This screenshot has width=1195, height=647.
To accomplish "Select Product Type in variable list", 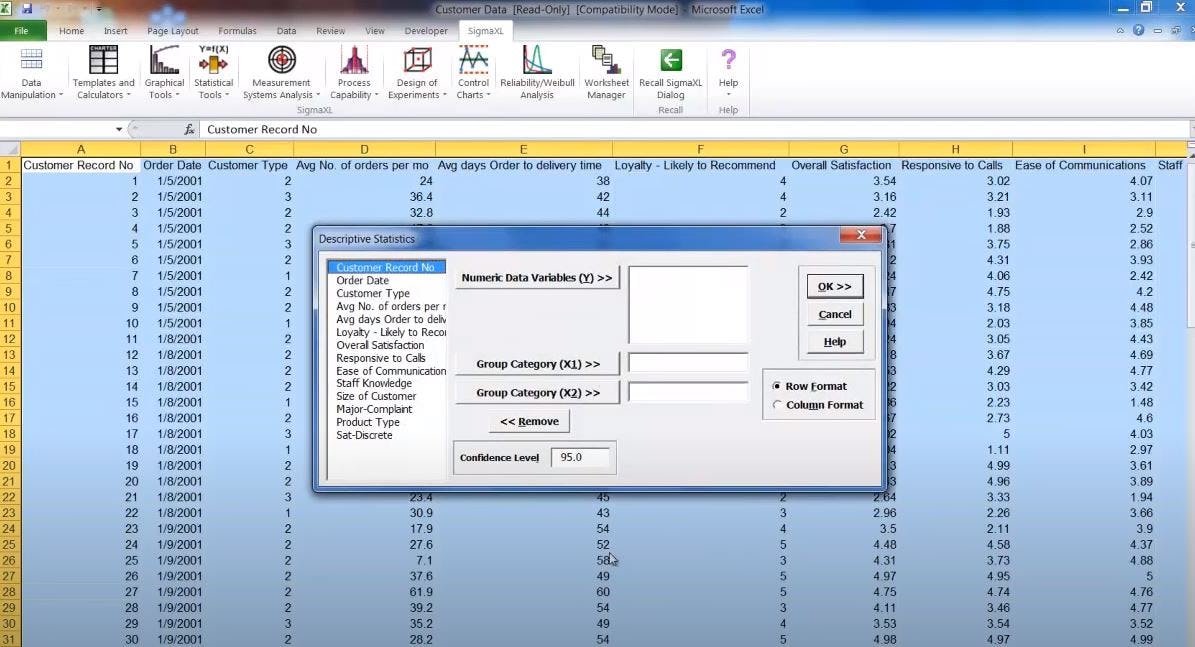I will (x=386, y=422).
